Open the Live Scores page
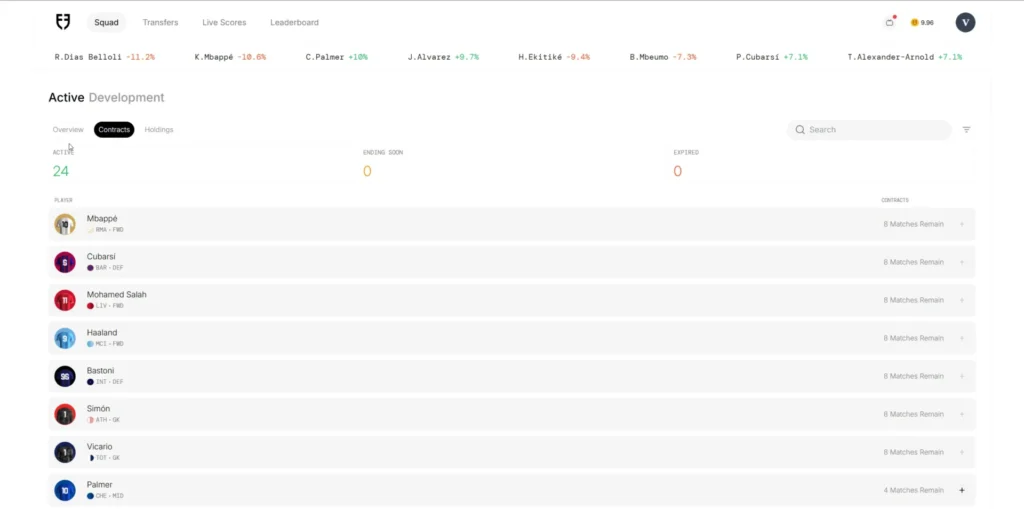The image size is (1024, 509). coord(224,22)
